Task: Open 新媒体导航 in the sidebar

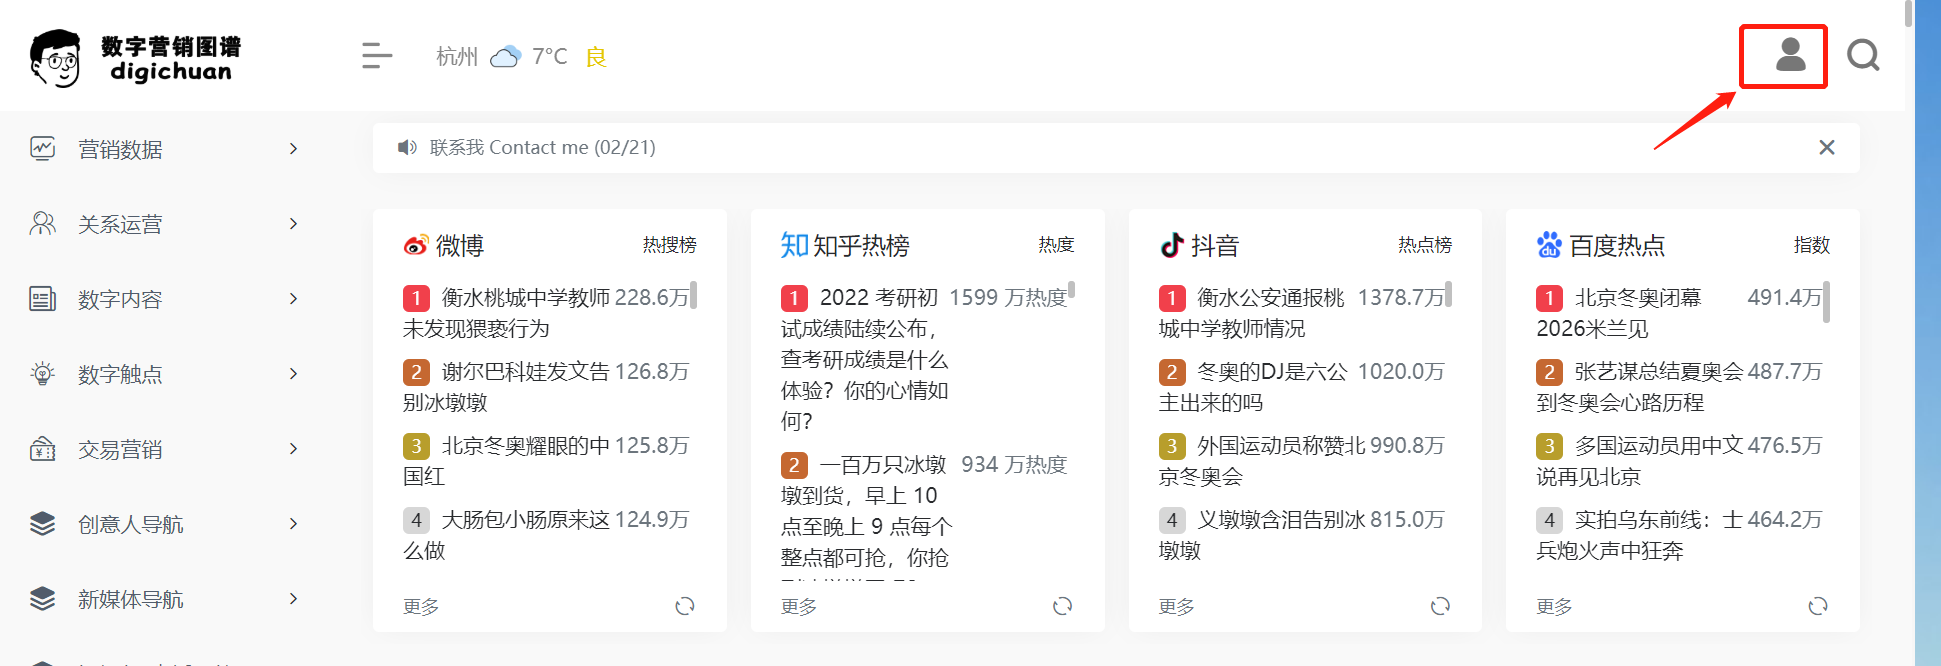Action: (x=130, y=600)
